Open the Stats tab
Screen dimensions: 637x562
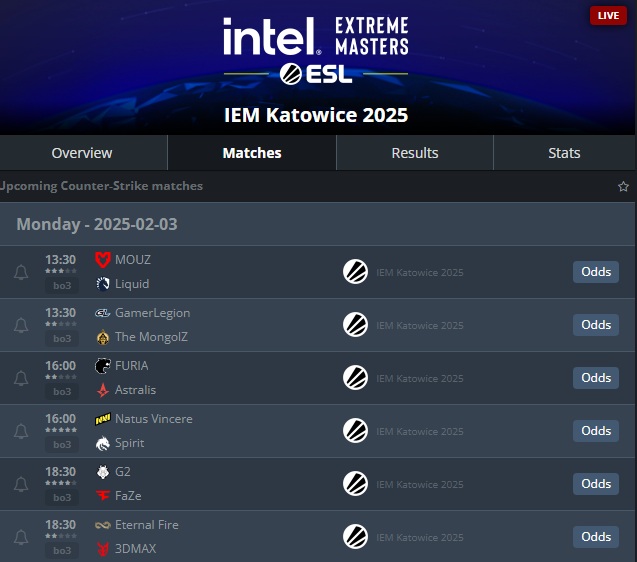point(565,153)
